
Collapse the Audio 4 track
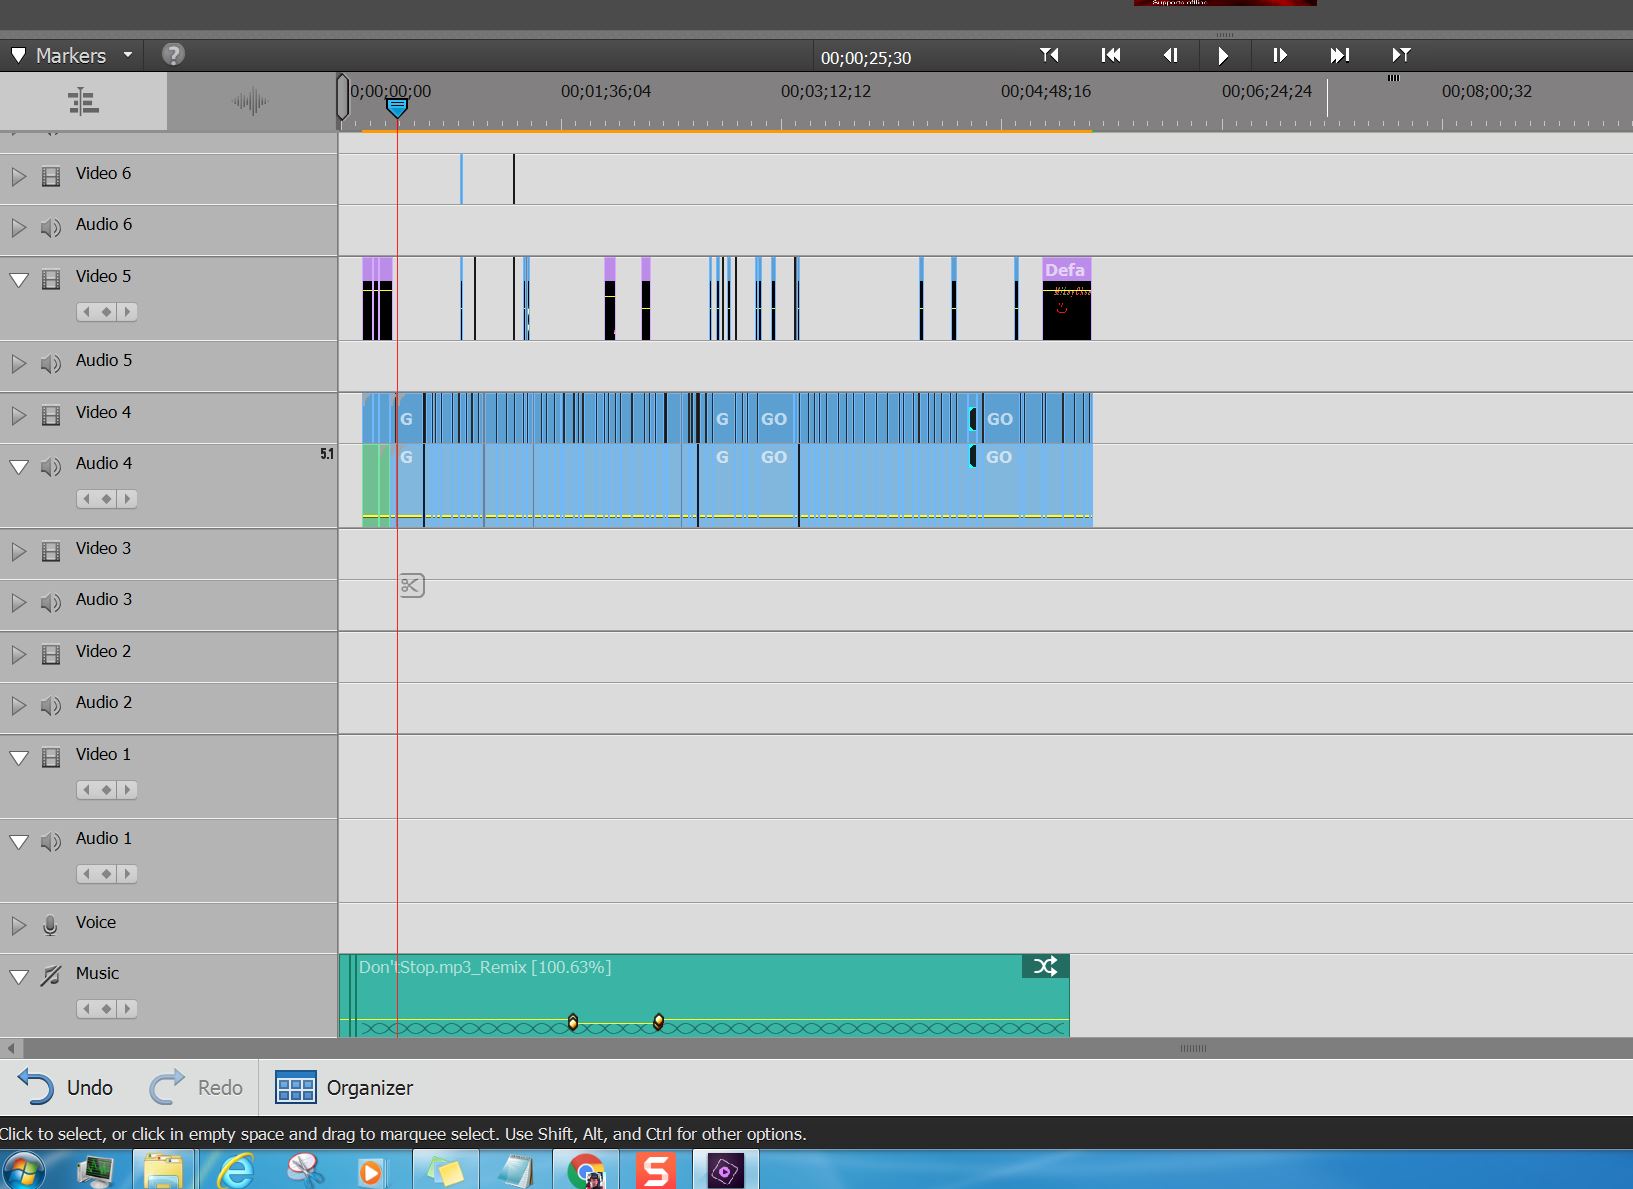click(x=19, y=466)
